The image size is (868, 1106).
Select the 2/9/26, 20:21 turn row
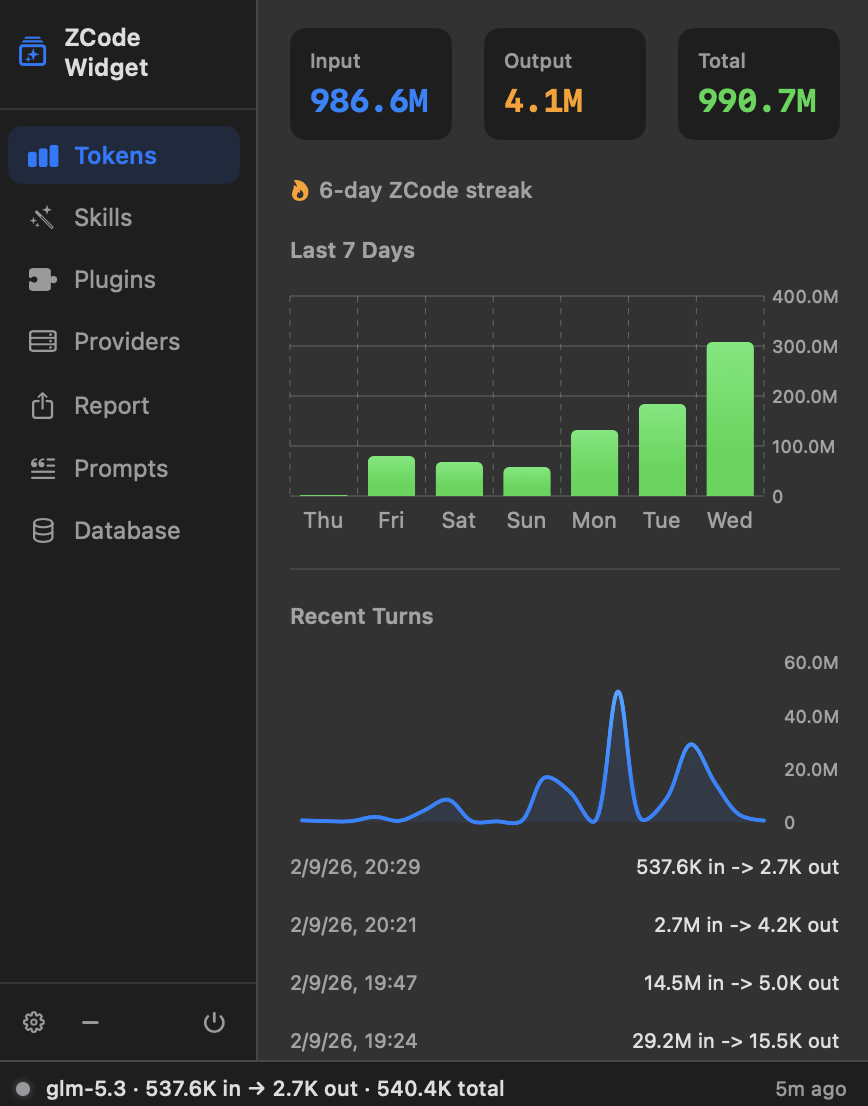(565, 925)
